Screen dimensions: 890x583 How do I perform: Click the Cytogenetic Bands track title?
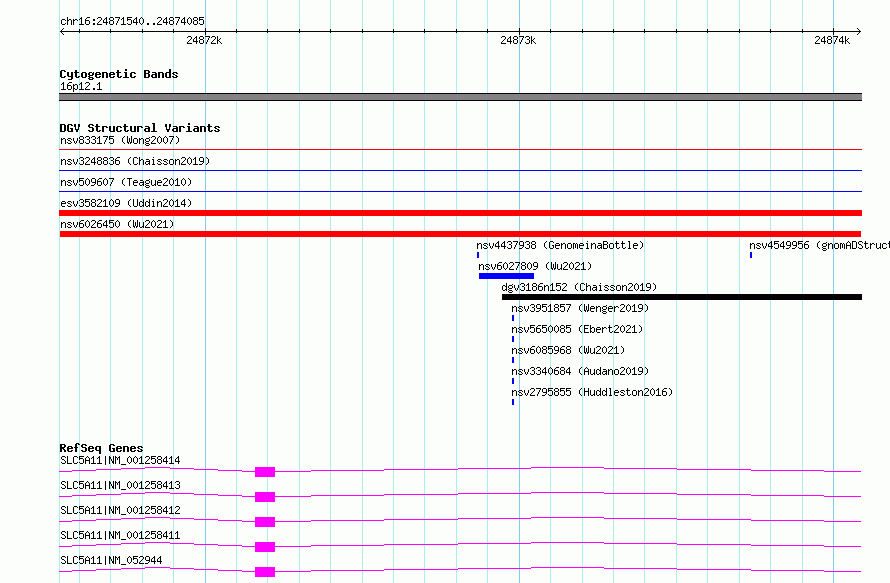click(x=119, y=74)
